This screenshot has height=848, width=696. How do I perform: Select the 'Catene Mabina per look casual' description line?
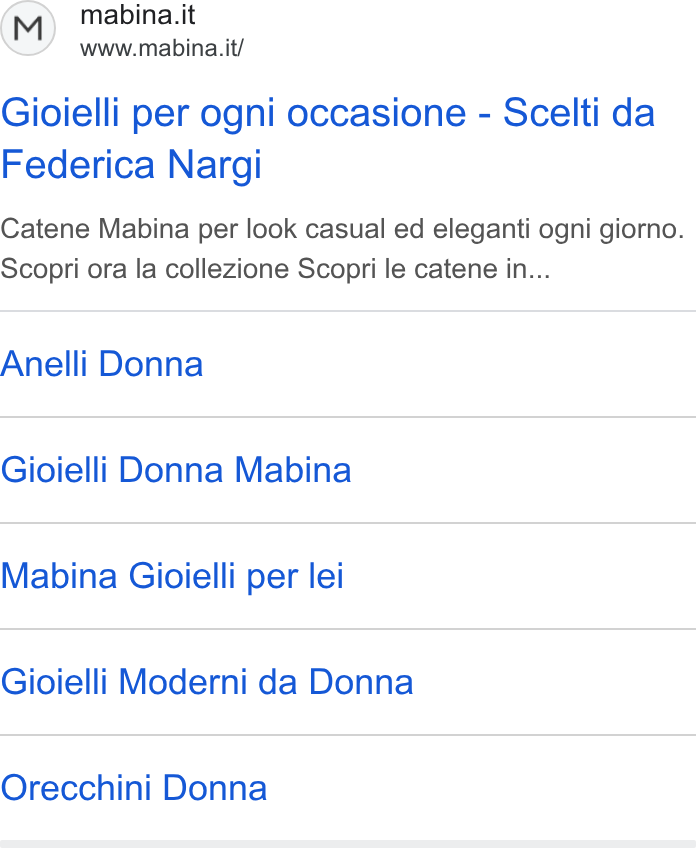click(342, 229)
